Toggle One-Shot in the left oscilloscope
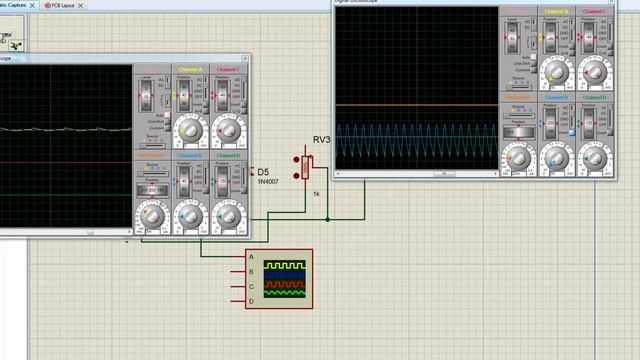 click(x=167, y=122)
